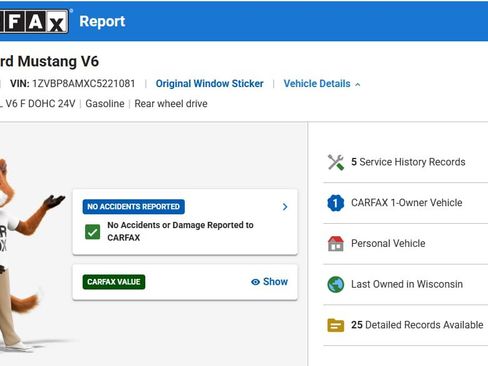Click '5 Service History Records' text
Viewport: 488px width, 366px height.
tap(408, 162)
